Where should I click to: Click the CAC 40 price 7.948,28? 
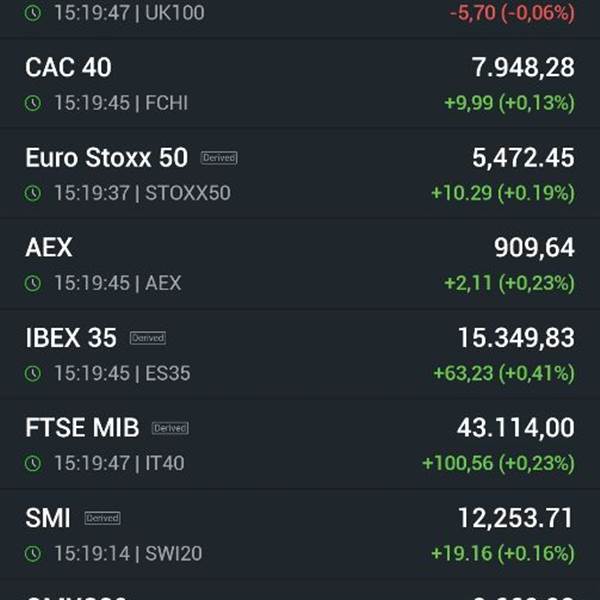(523, 67)
